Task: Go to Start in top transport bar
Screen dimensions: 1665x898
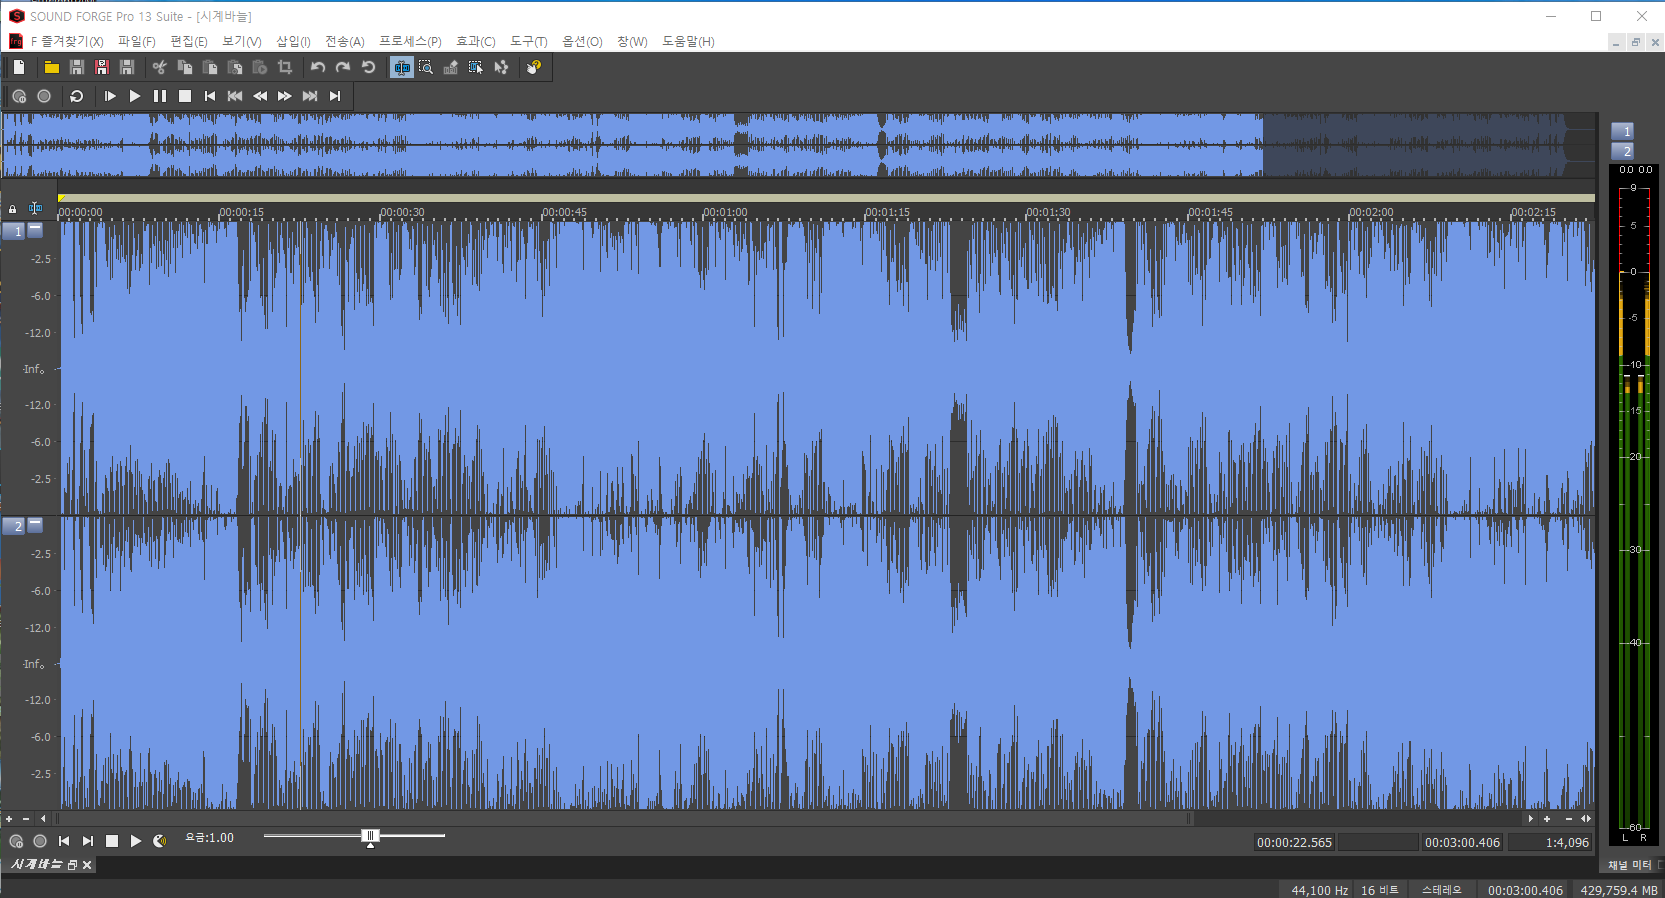Action: click(210, 96)
